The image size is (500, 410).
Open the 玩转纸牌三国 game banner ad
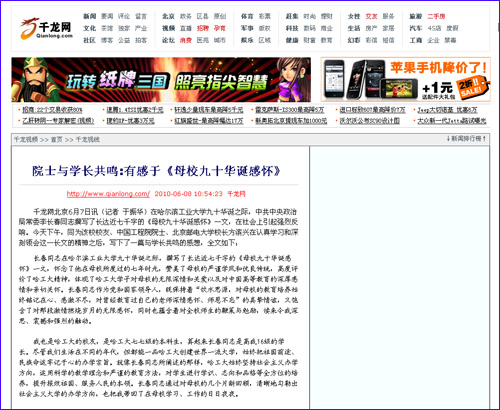pyautogui.click(x=161, y=80)
